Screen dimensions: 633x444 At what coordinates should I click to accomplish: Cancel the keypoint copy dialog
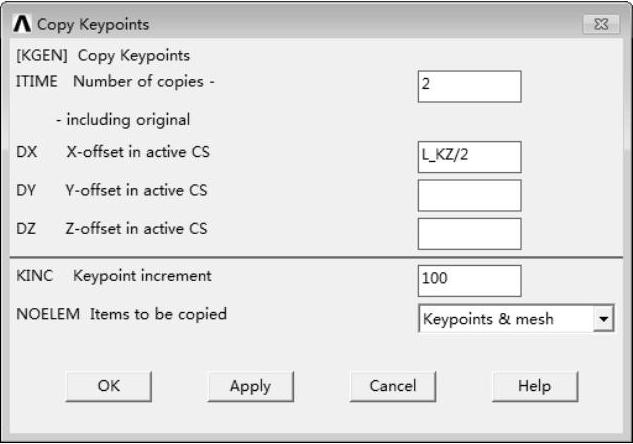coord(392,386)
